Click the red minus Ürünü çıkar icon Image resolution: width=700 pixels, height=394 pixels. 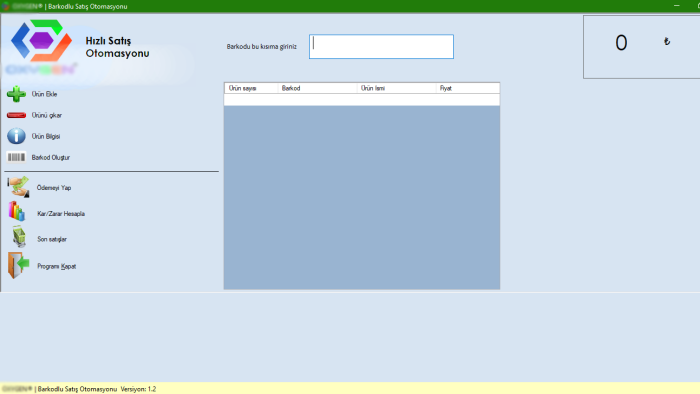coord(17,115)
